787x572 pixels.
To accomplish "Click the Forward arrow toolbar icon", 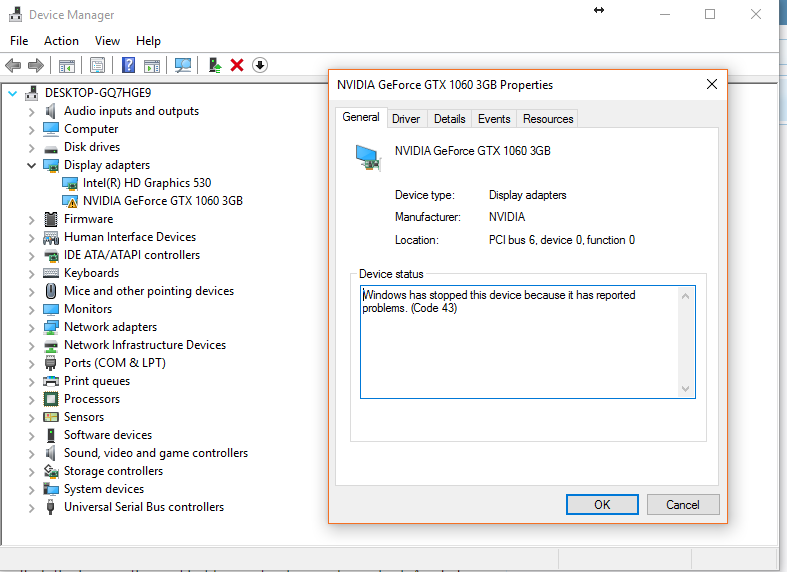I will pyautogui.click(x=36, y=65).
